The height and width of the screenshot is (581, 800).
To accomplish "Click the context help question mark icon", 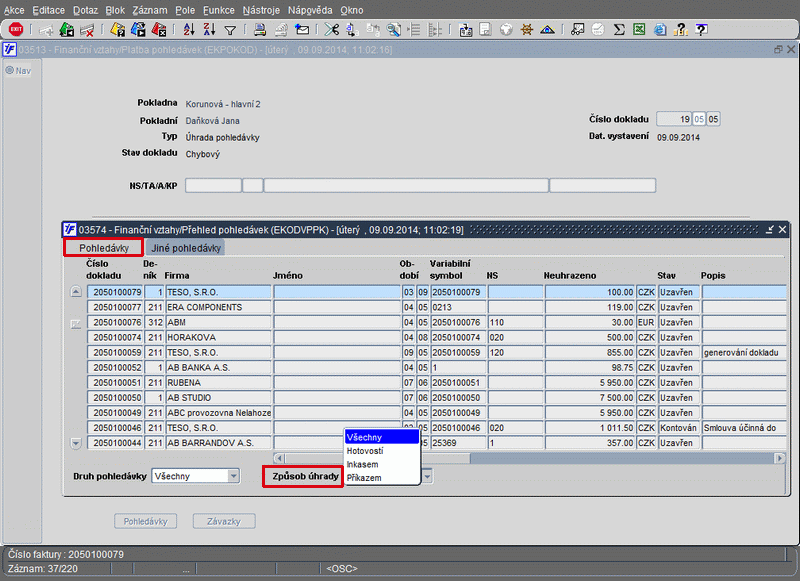I will pos(702,30).
